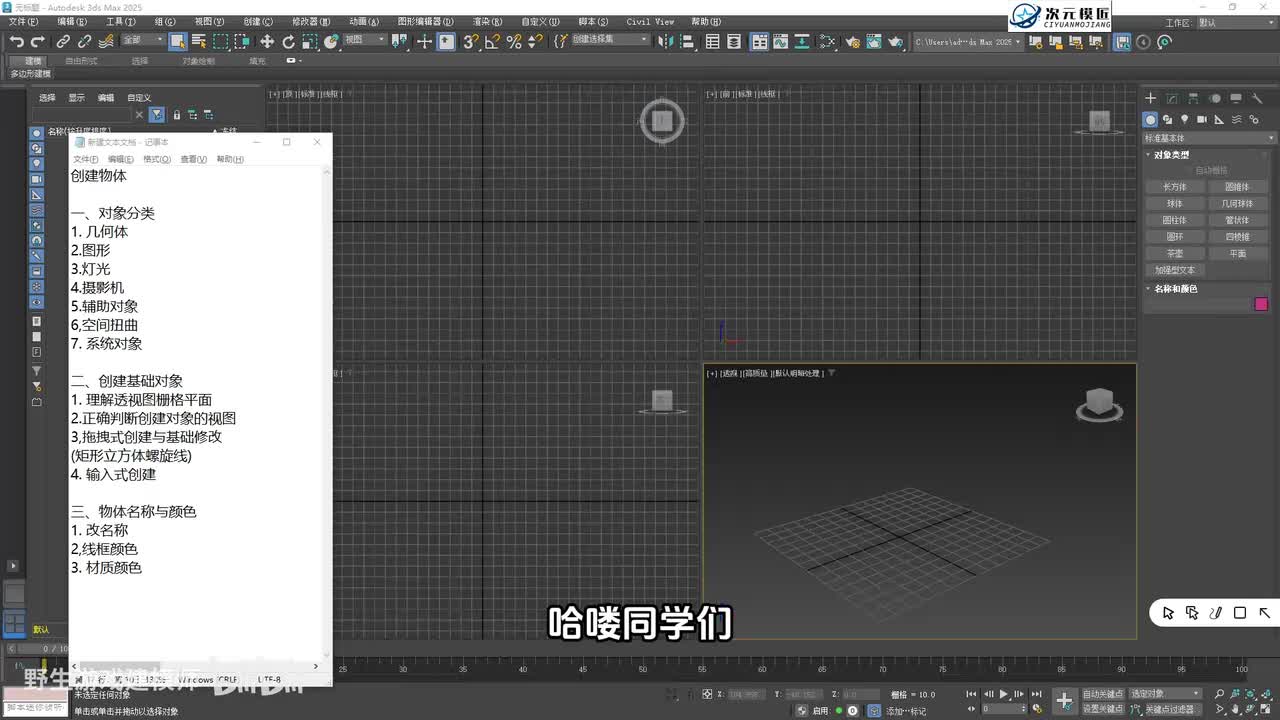
Task: Click the object name input field
Action: [x=1198, y=304]
